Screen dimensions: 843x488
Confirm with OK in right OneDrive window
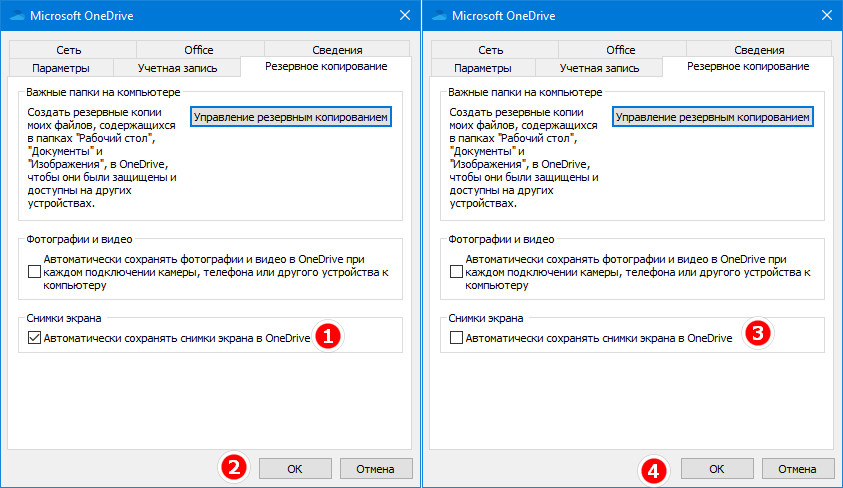pyautogui.click(x=717, y=469)
